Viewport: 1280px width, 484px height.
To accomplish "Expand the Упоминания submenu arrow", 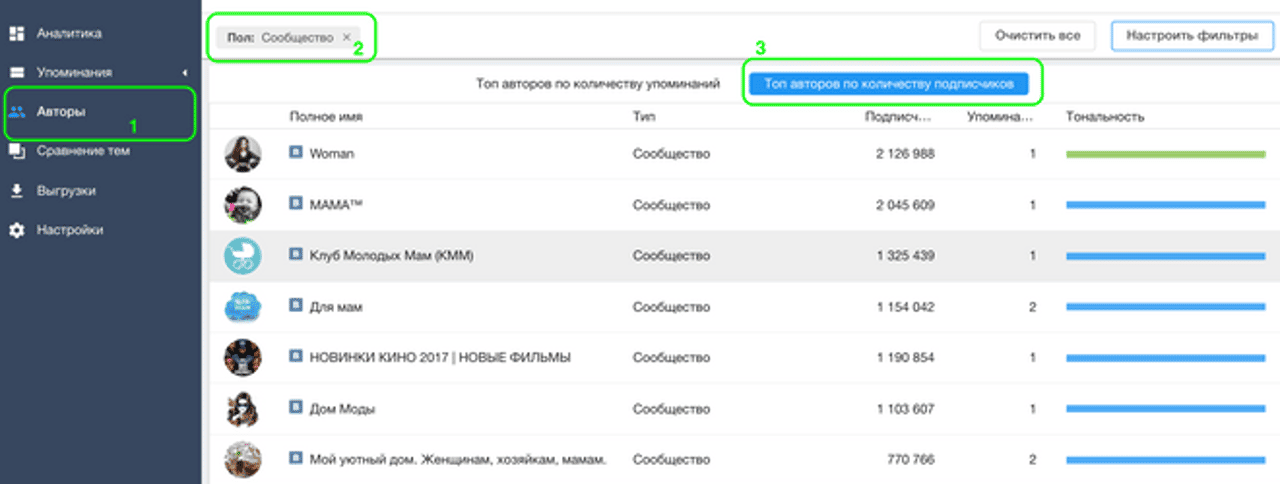I will [x=185, y=73].
